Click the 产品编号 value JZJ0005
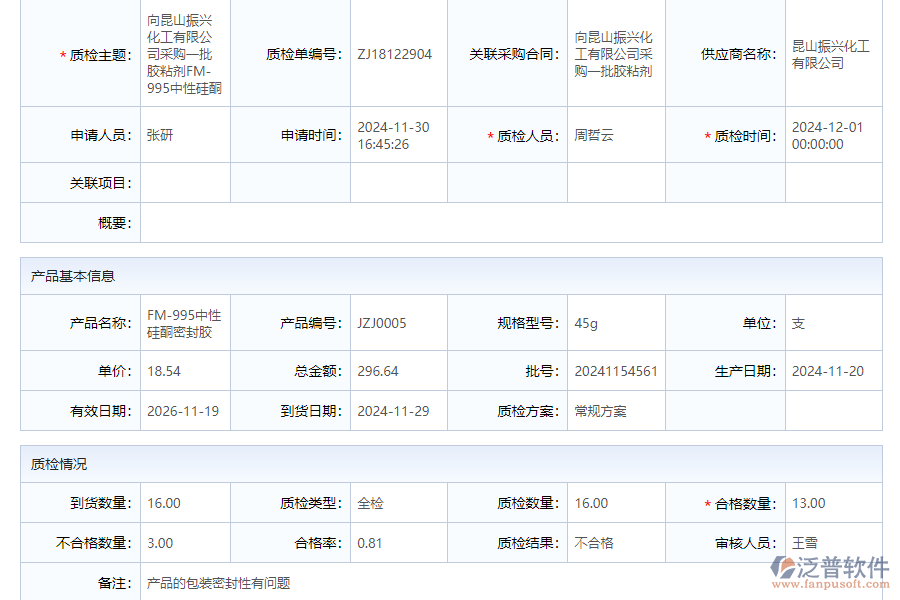Screen dimensions: 900x600 click(382, 323)
